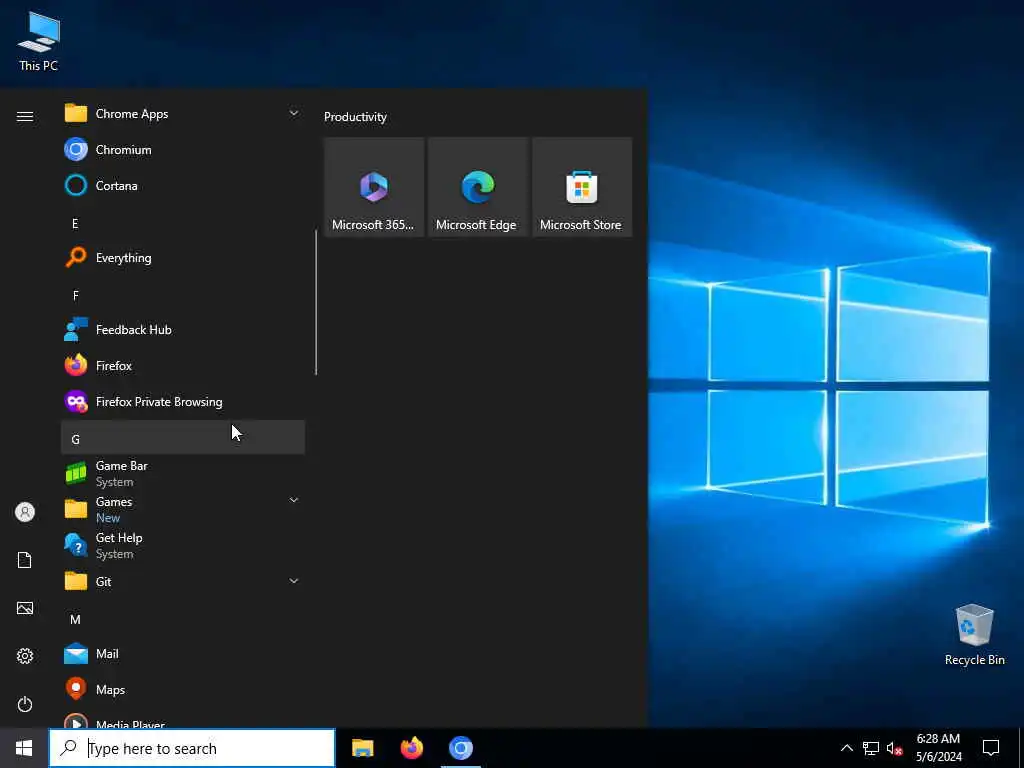Open the user account icon in Start sidebar
Image resolution: width=1024 pixels, height=768 pixels.
[25, 512]
